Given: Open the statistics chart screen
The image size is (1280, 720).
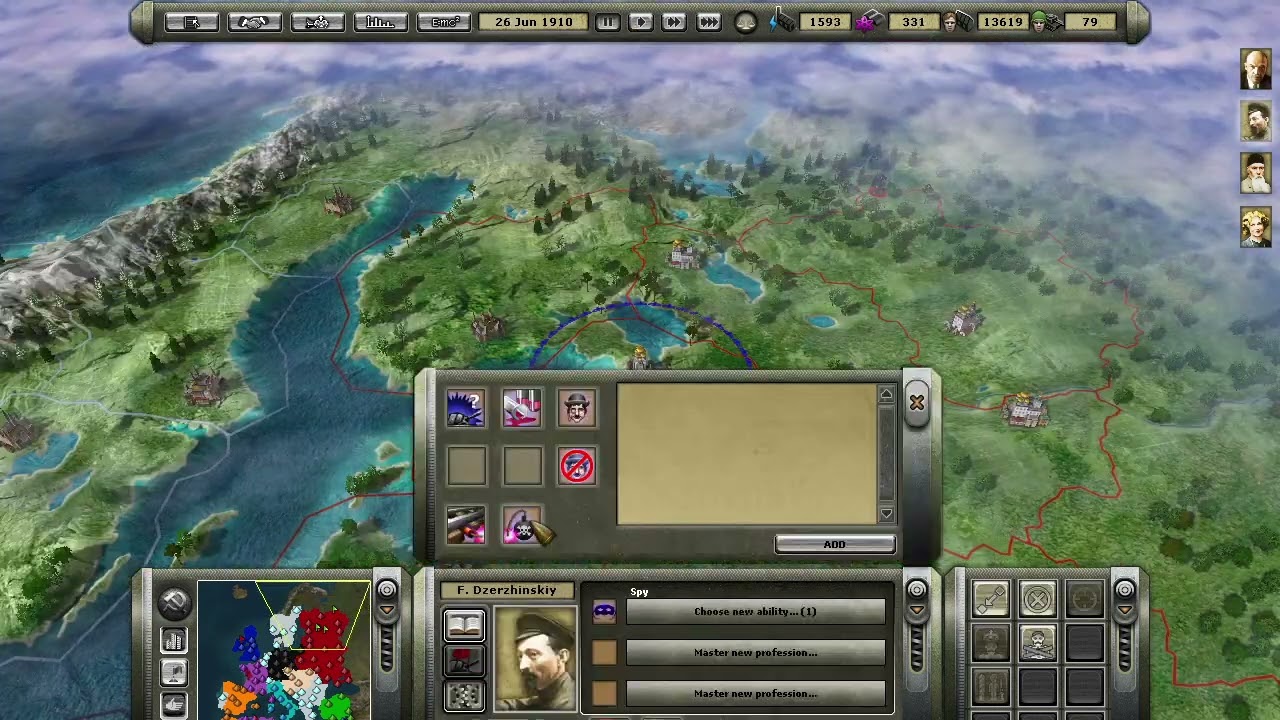Looking at the screenshot, I should coord(380,22).
